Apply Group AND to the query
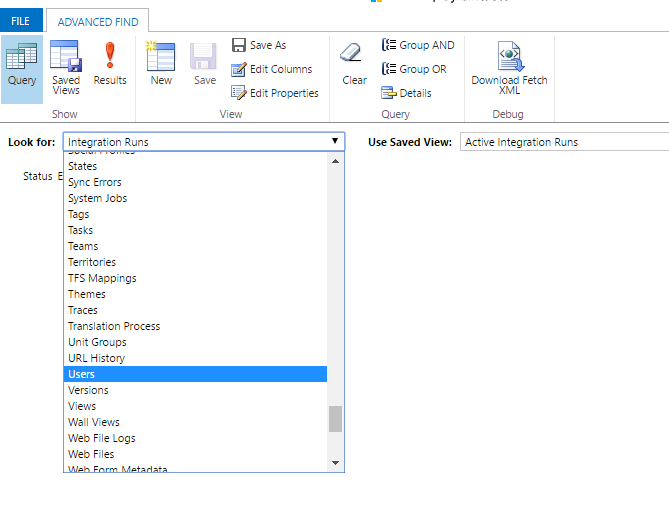 (417, 45)
